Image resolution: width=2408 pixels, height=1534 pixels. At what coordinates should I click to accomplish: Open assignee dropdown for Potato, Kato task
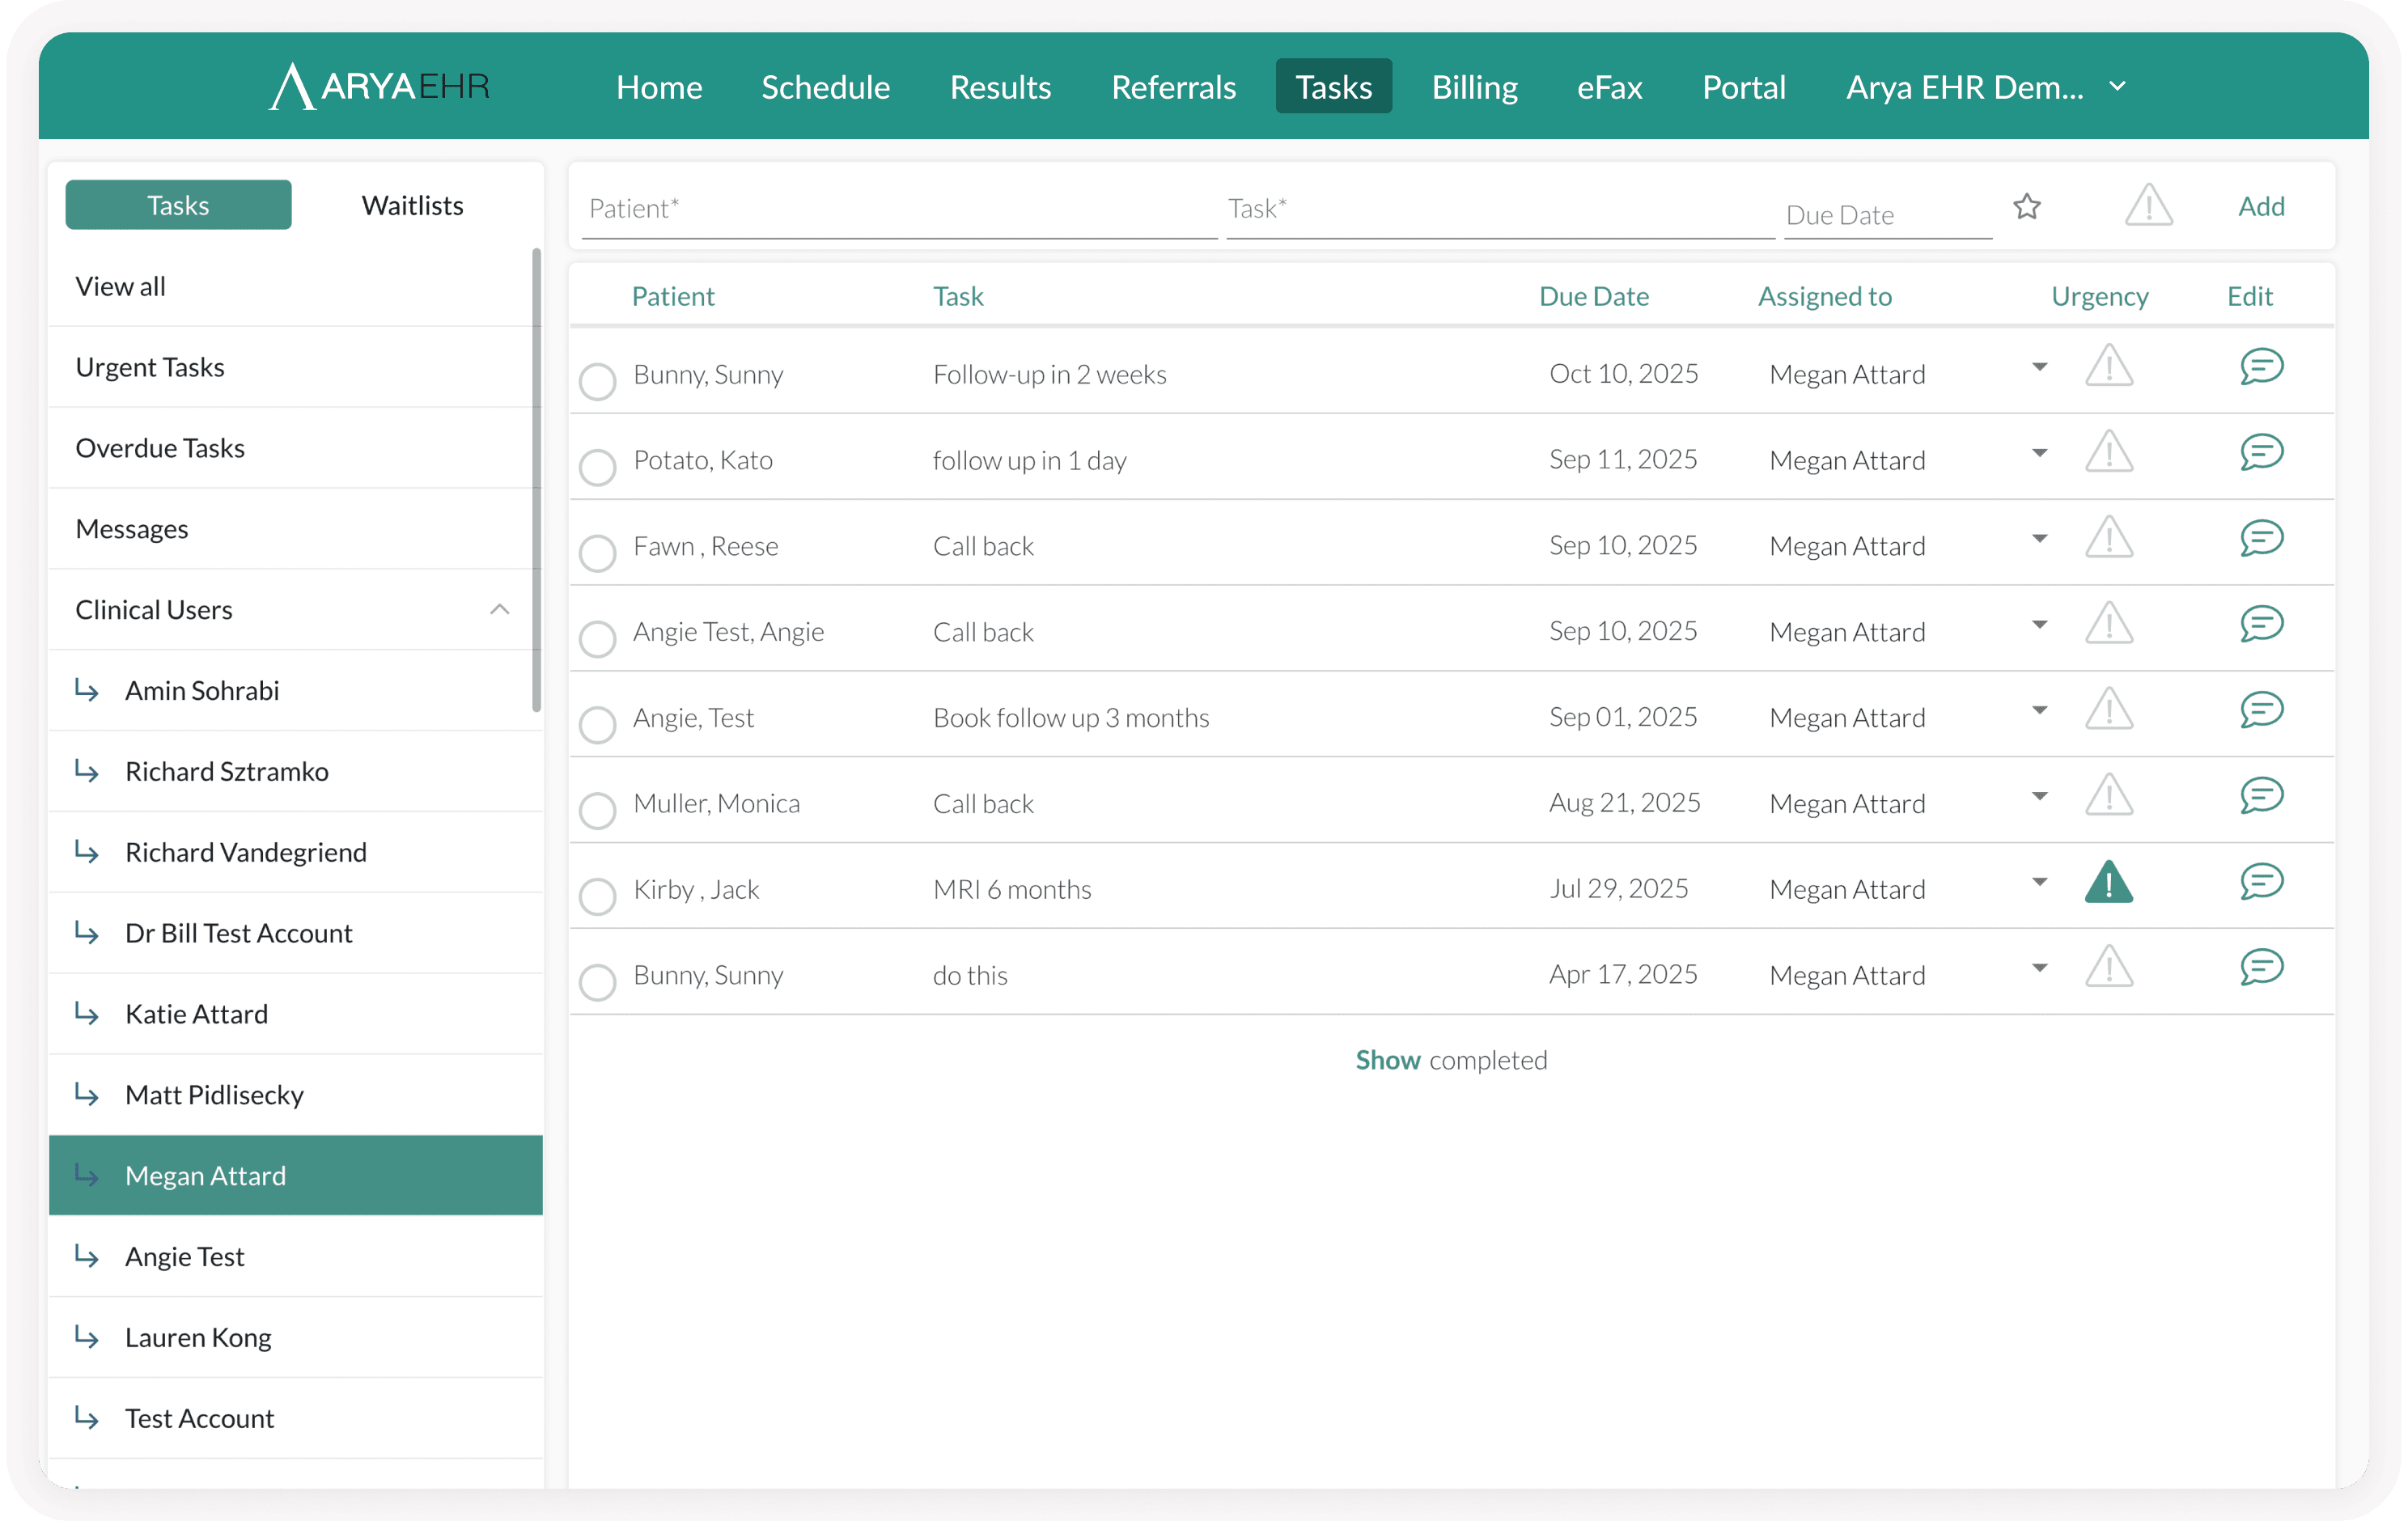2040,453
